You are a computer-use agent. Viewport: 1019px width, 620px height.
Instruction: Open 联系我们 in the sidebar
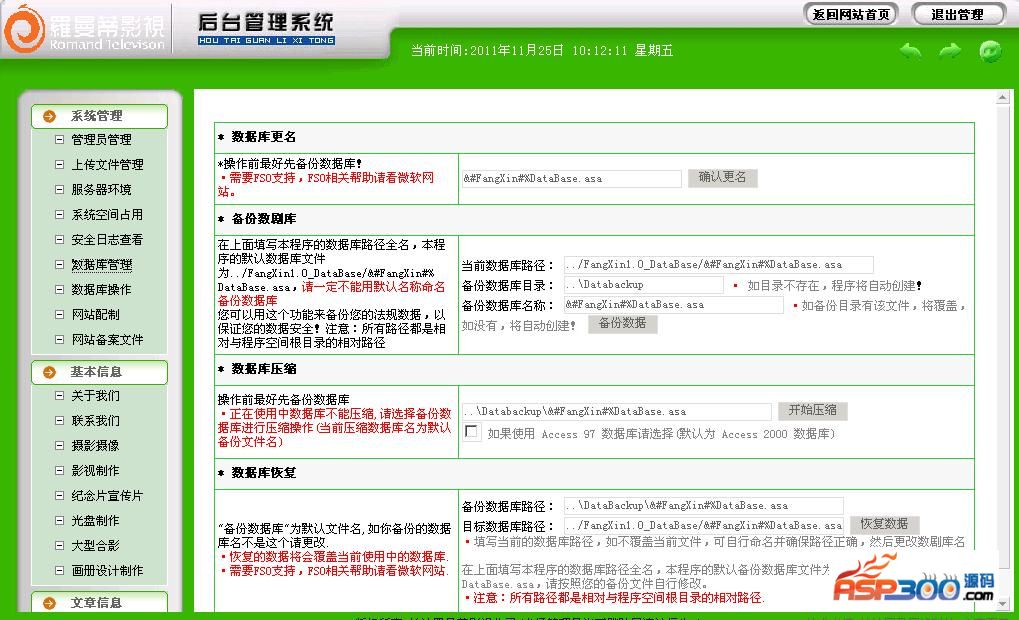point(96,420)
